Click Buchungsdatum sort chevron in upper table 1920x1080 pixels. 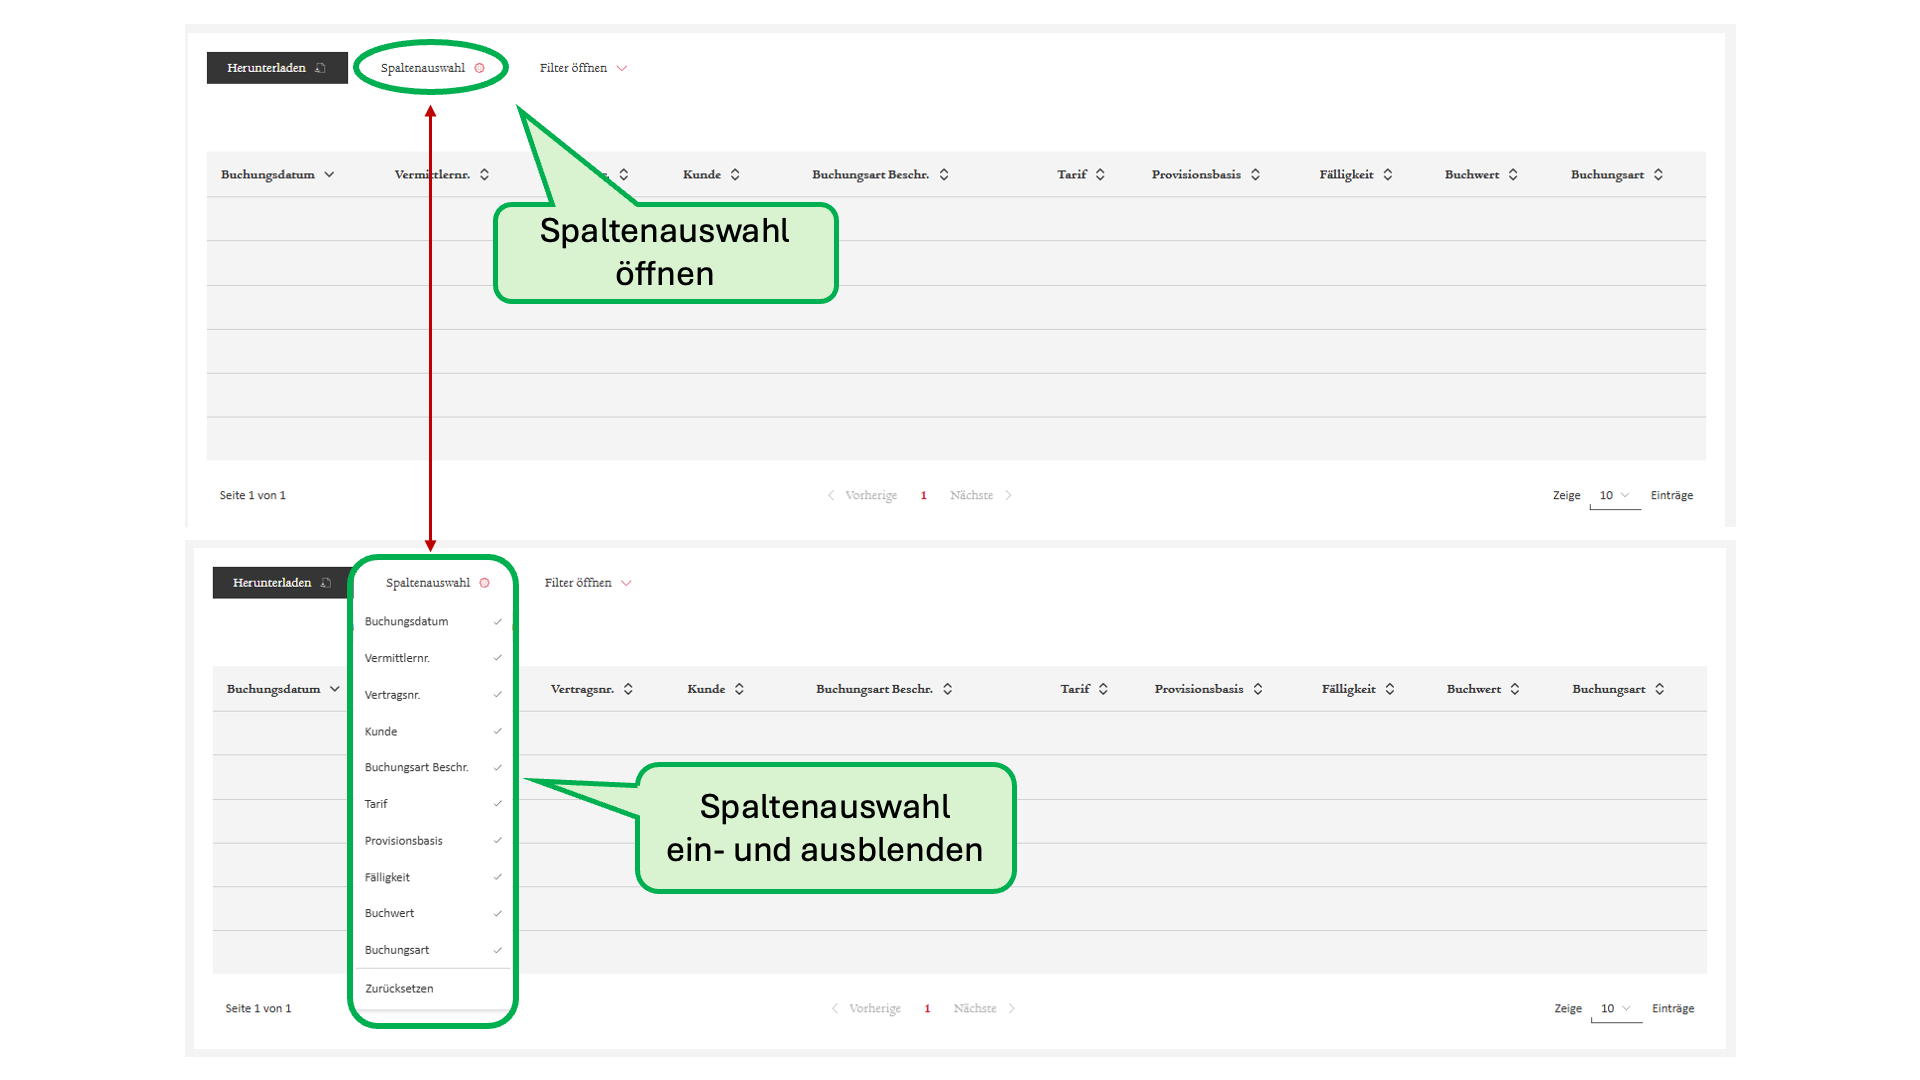pyautogui.click(x=329, y=174)
